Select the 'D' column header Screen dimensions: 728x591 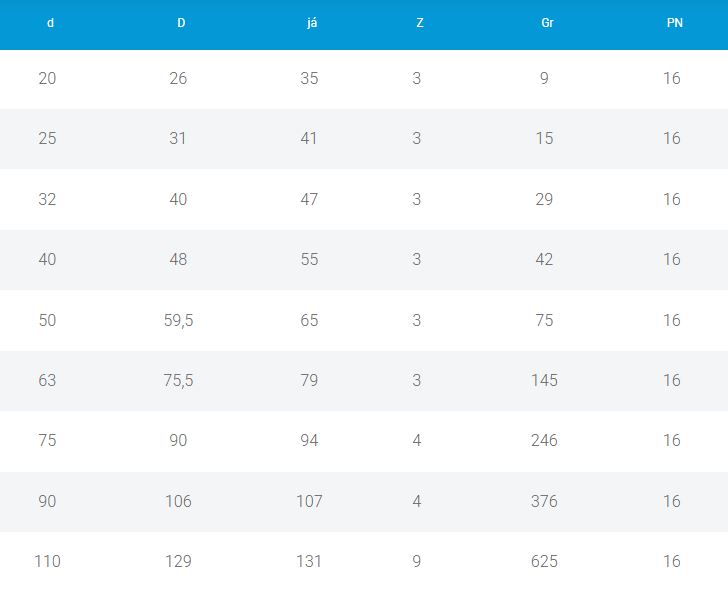coord(181,23)
